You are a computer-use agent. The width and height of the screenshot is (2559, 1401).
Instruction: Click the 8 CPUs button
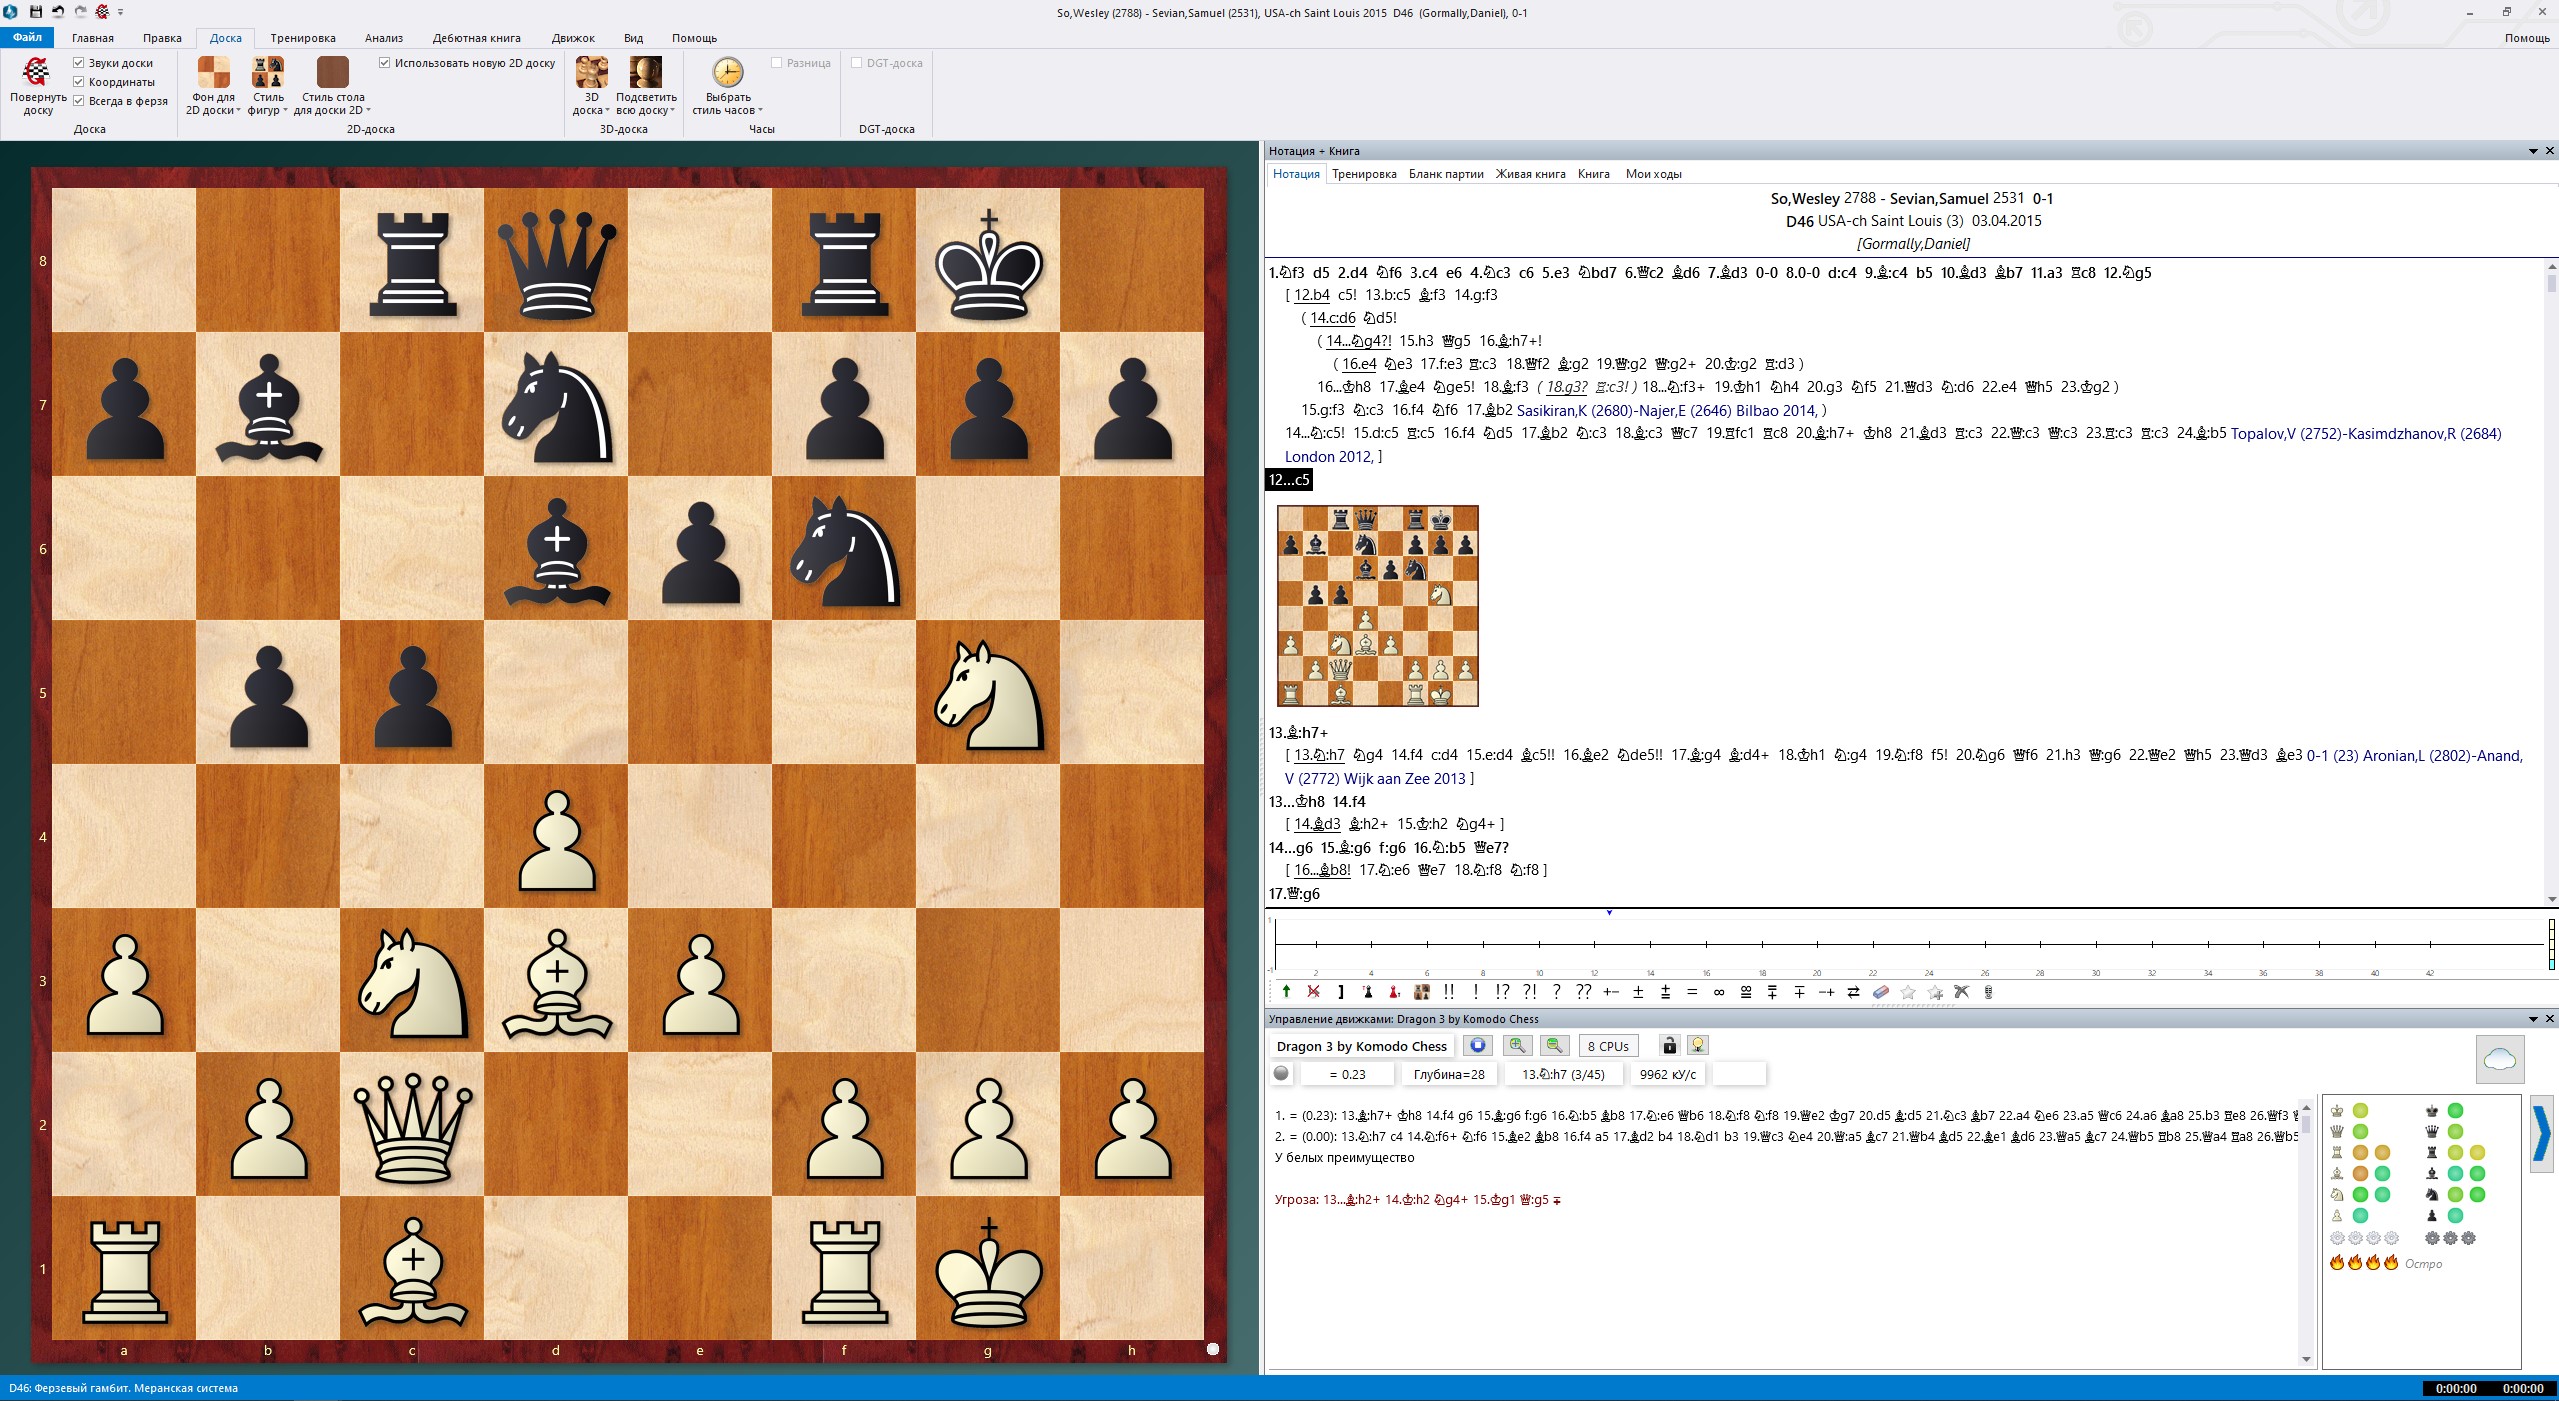click(x=1607, y=1046)
